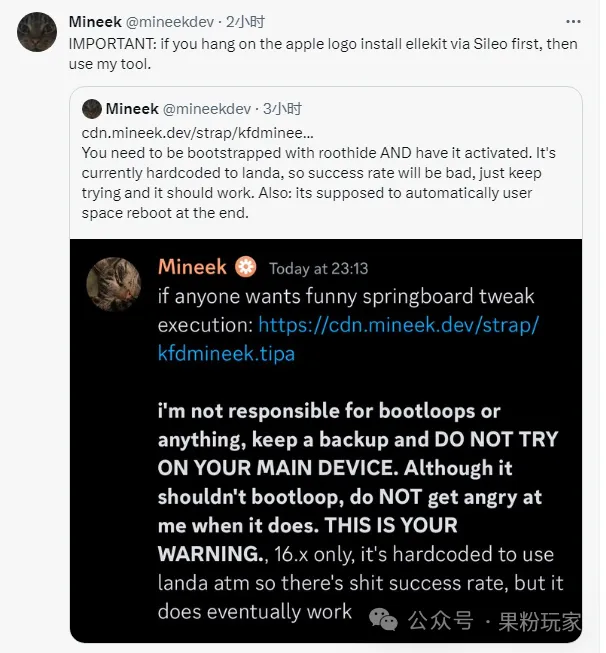Click the orange Mineek username in the Discord message

pos(194,267)
